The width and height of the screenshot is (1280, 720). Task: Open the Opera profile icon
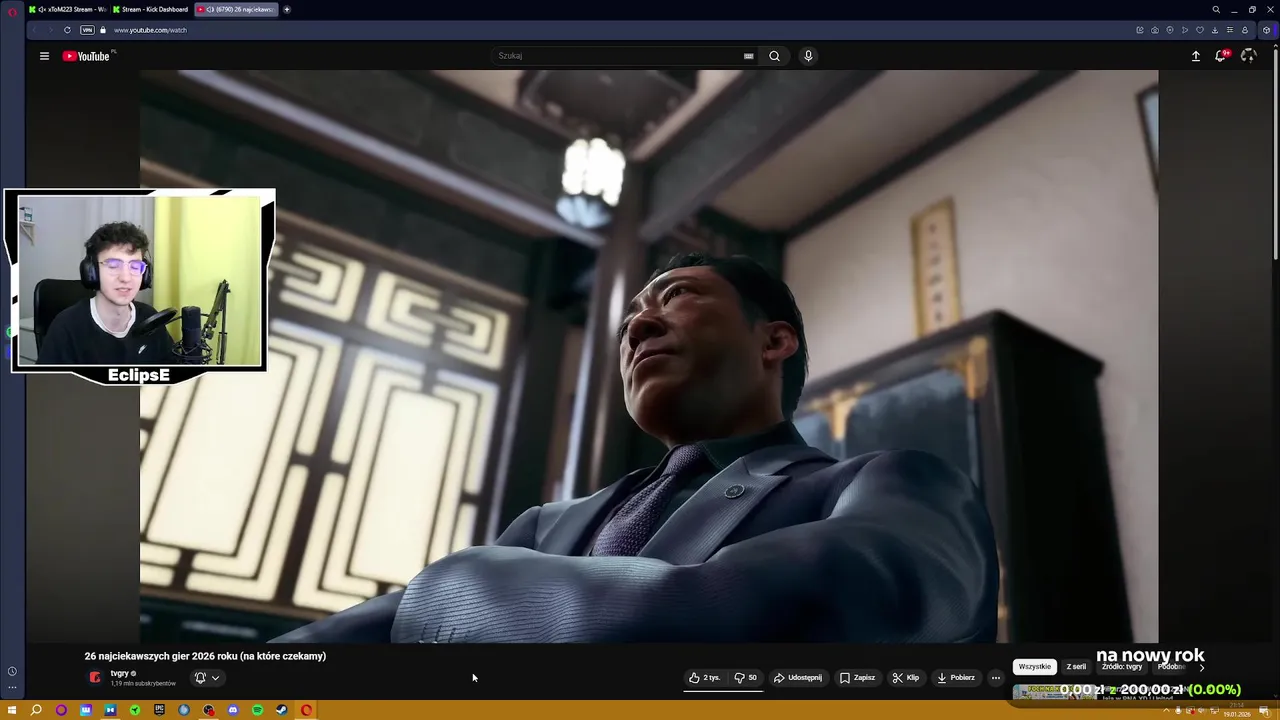point(1245,30)
